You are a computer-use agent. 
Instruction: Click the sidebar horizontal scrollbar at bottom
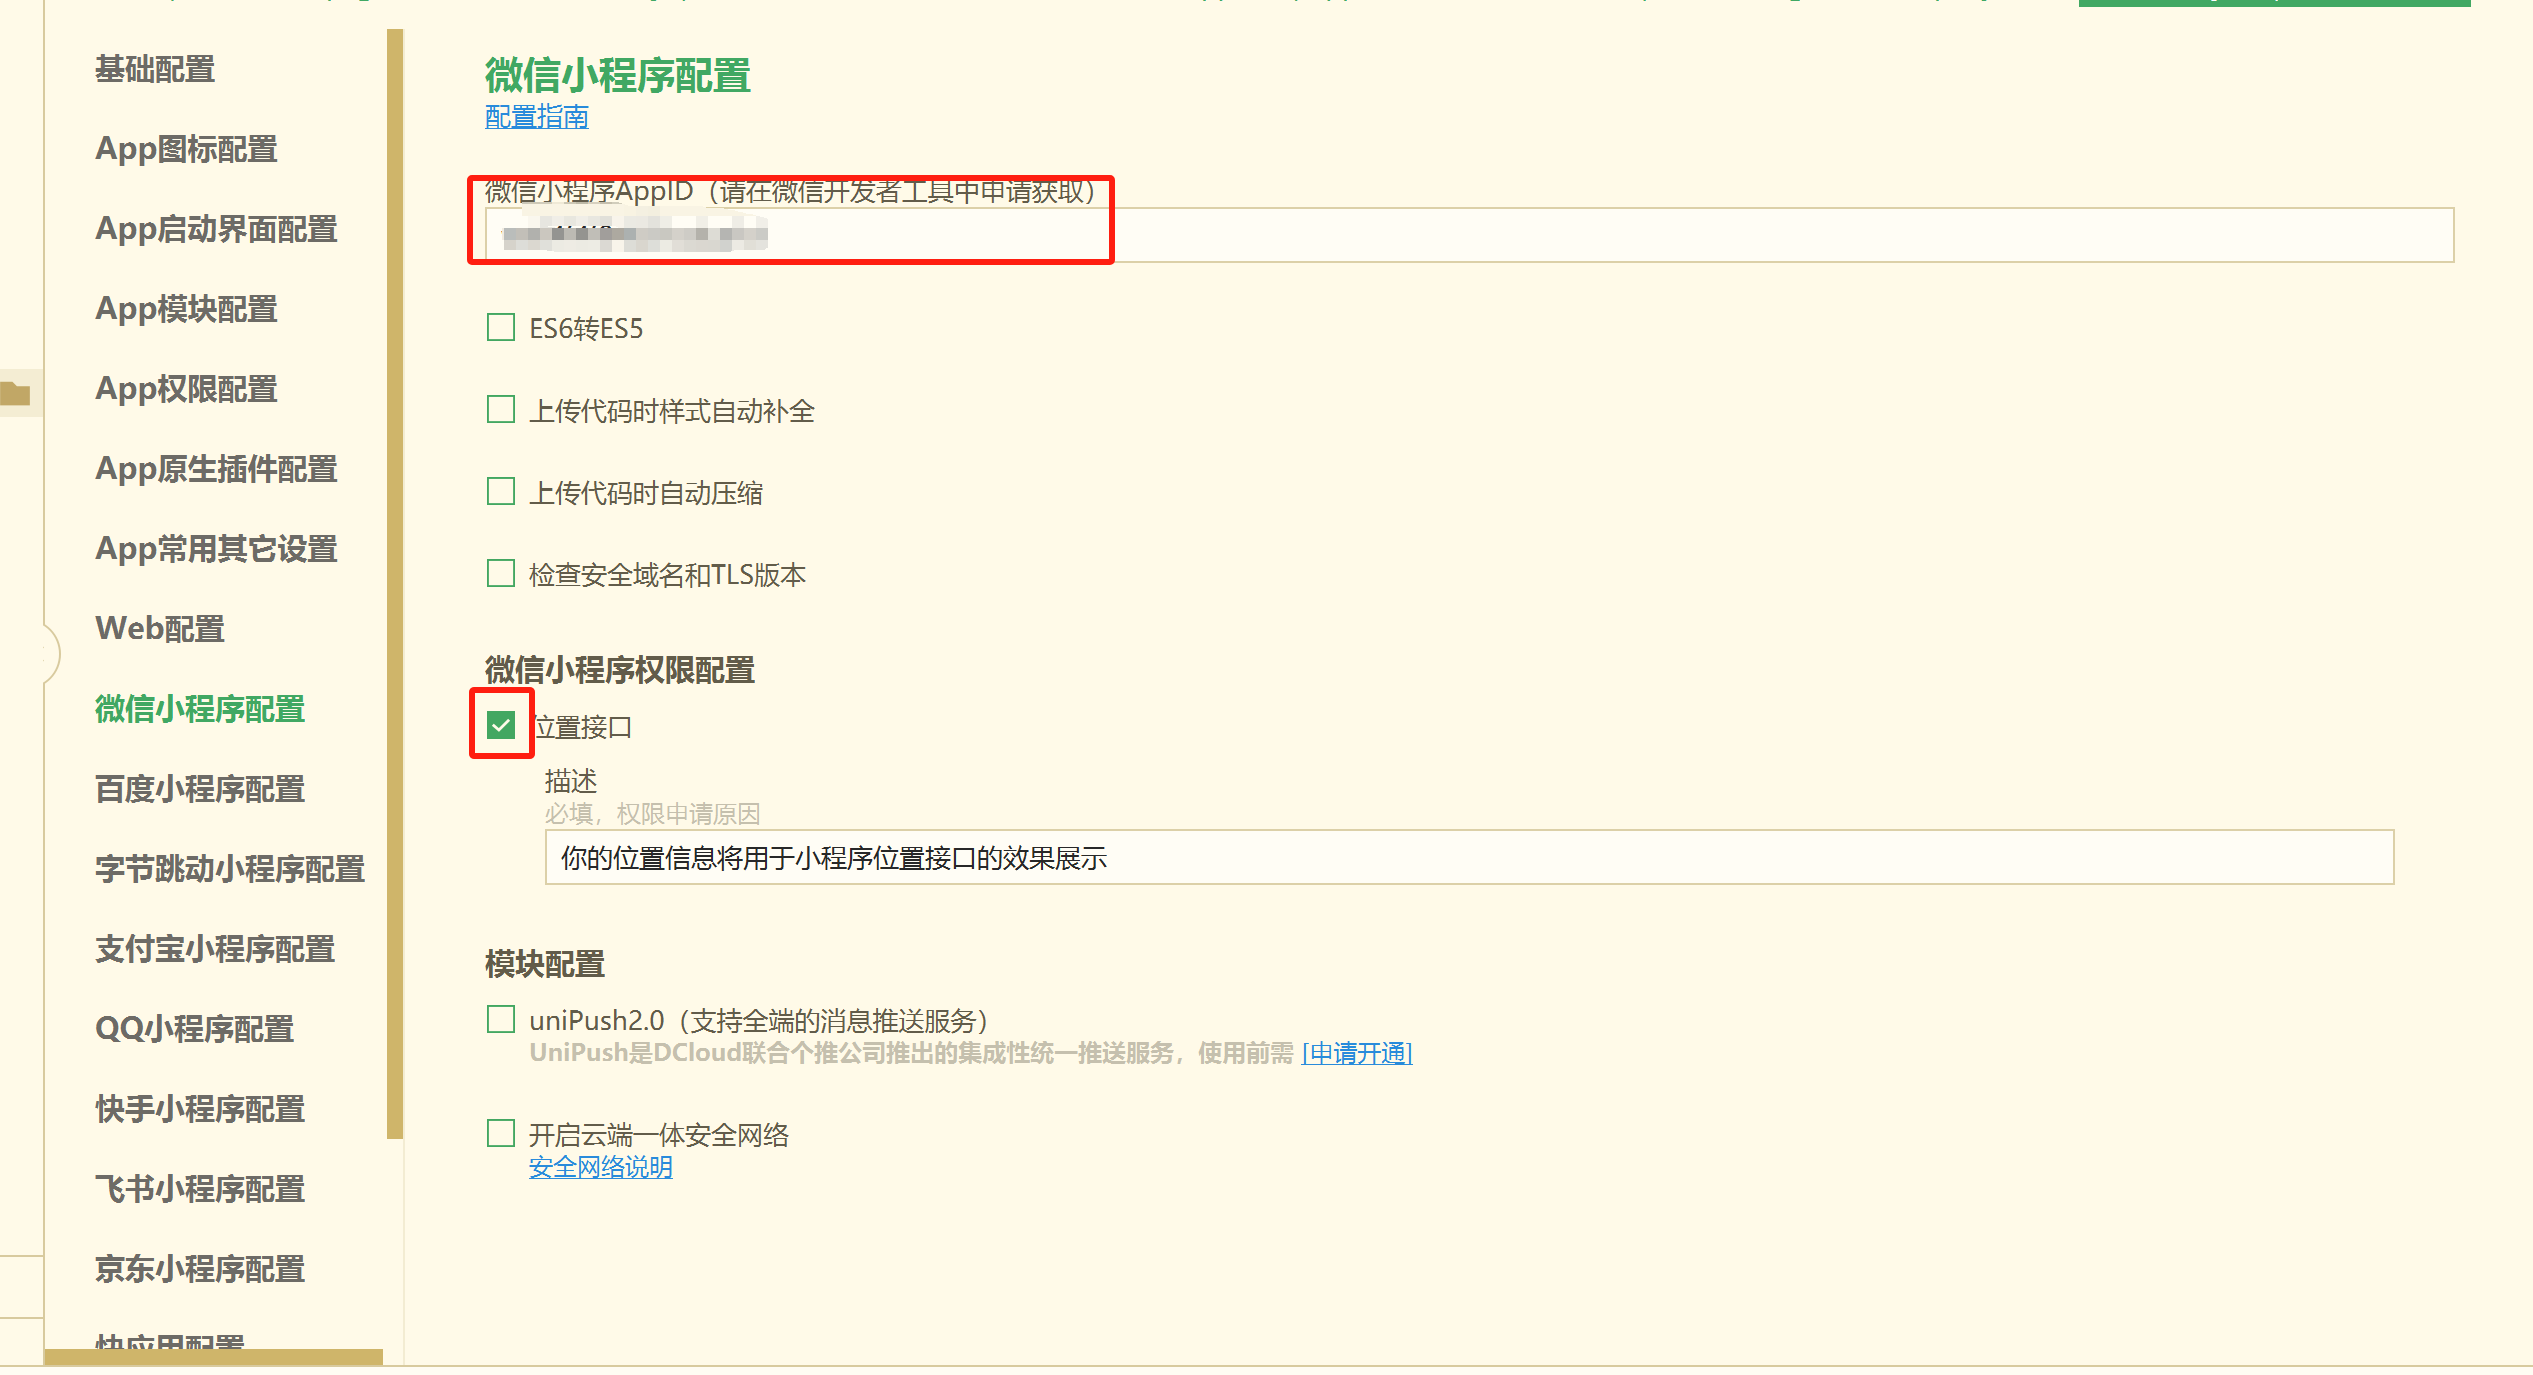point(213,1357)
